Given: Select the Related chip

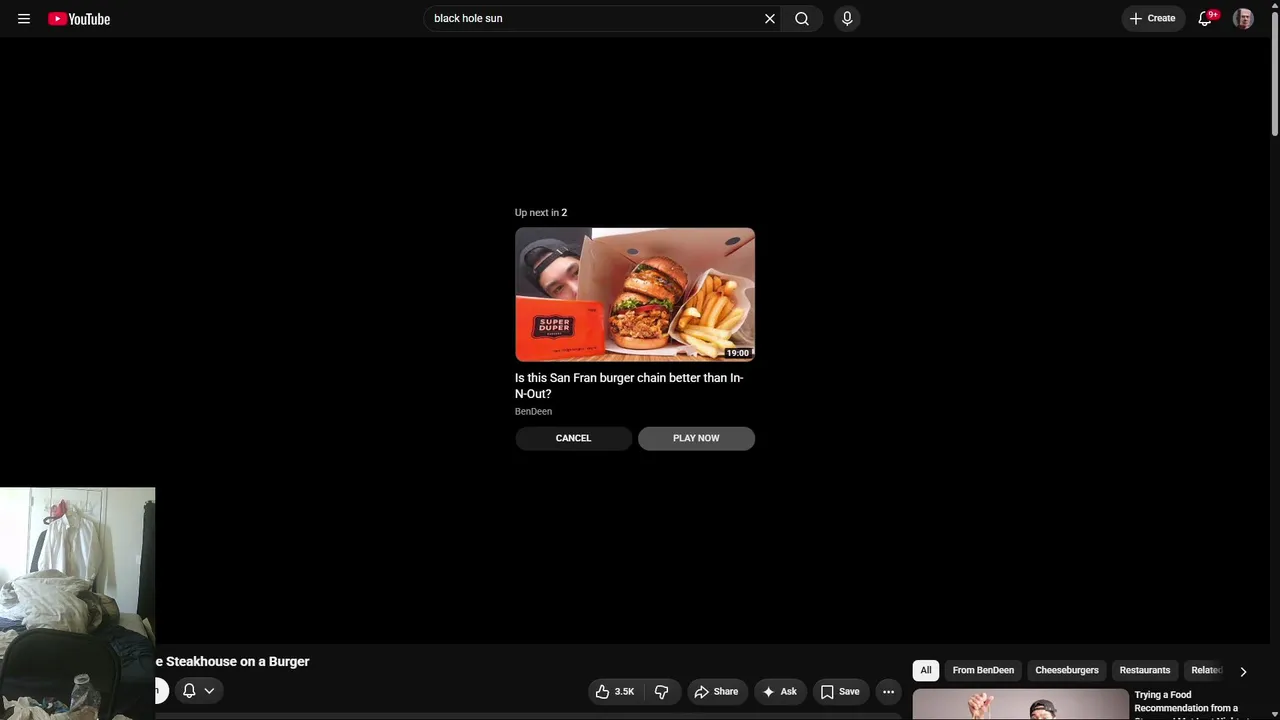Looking at the screenshot, I should 1206,670.
